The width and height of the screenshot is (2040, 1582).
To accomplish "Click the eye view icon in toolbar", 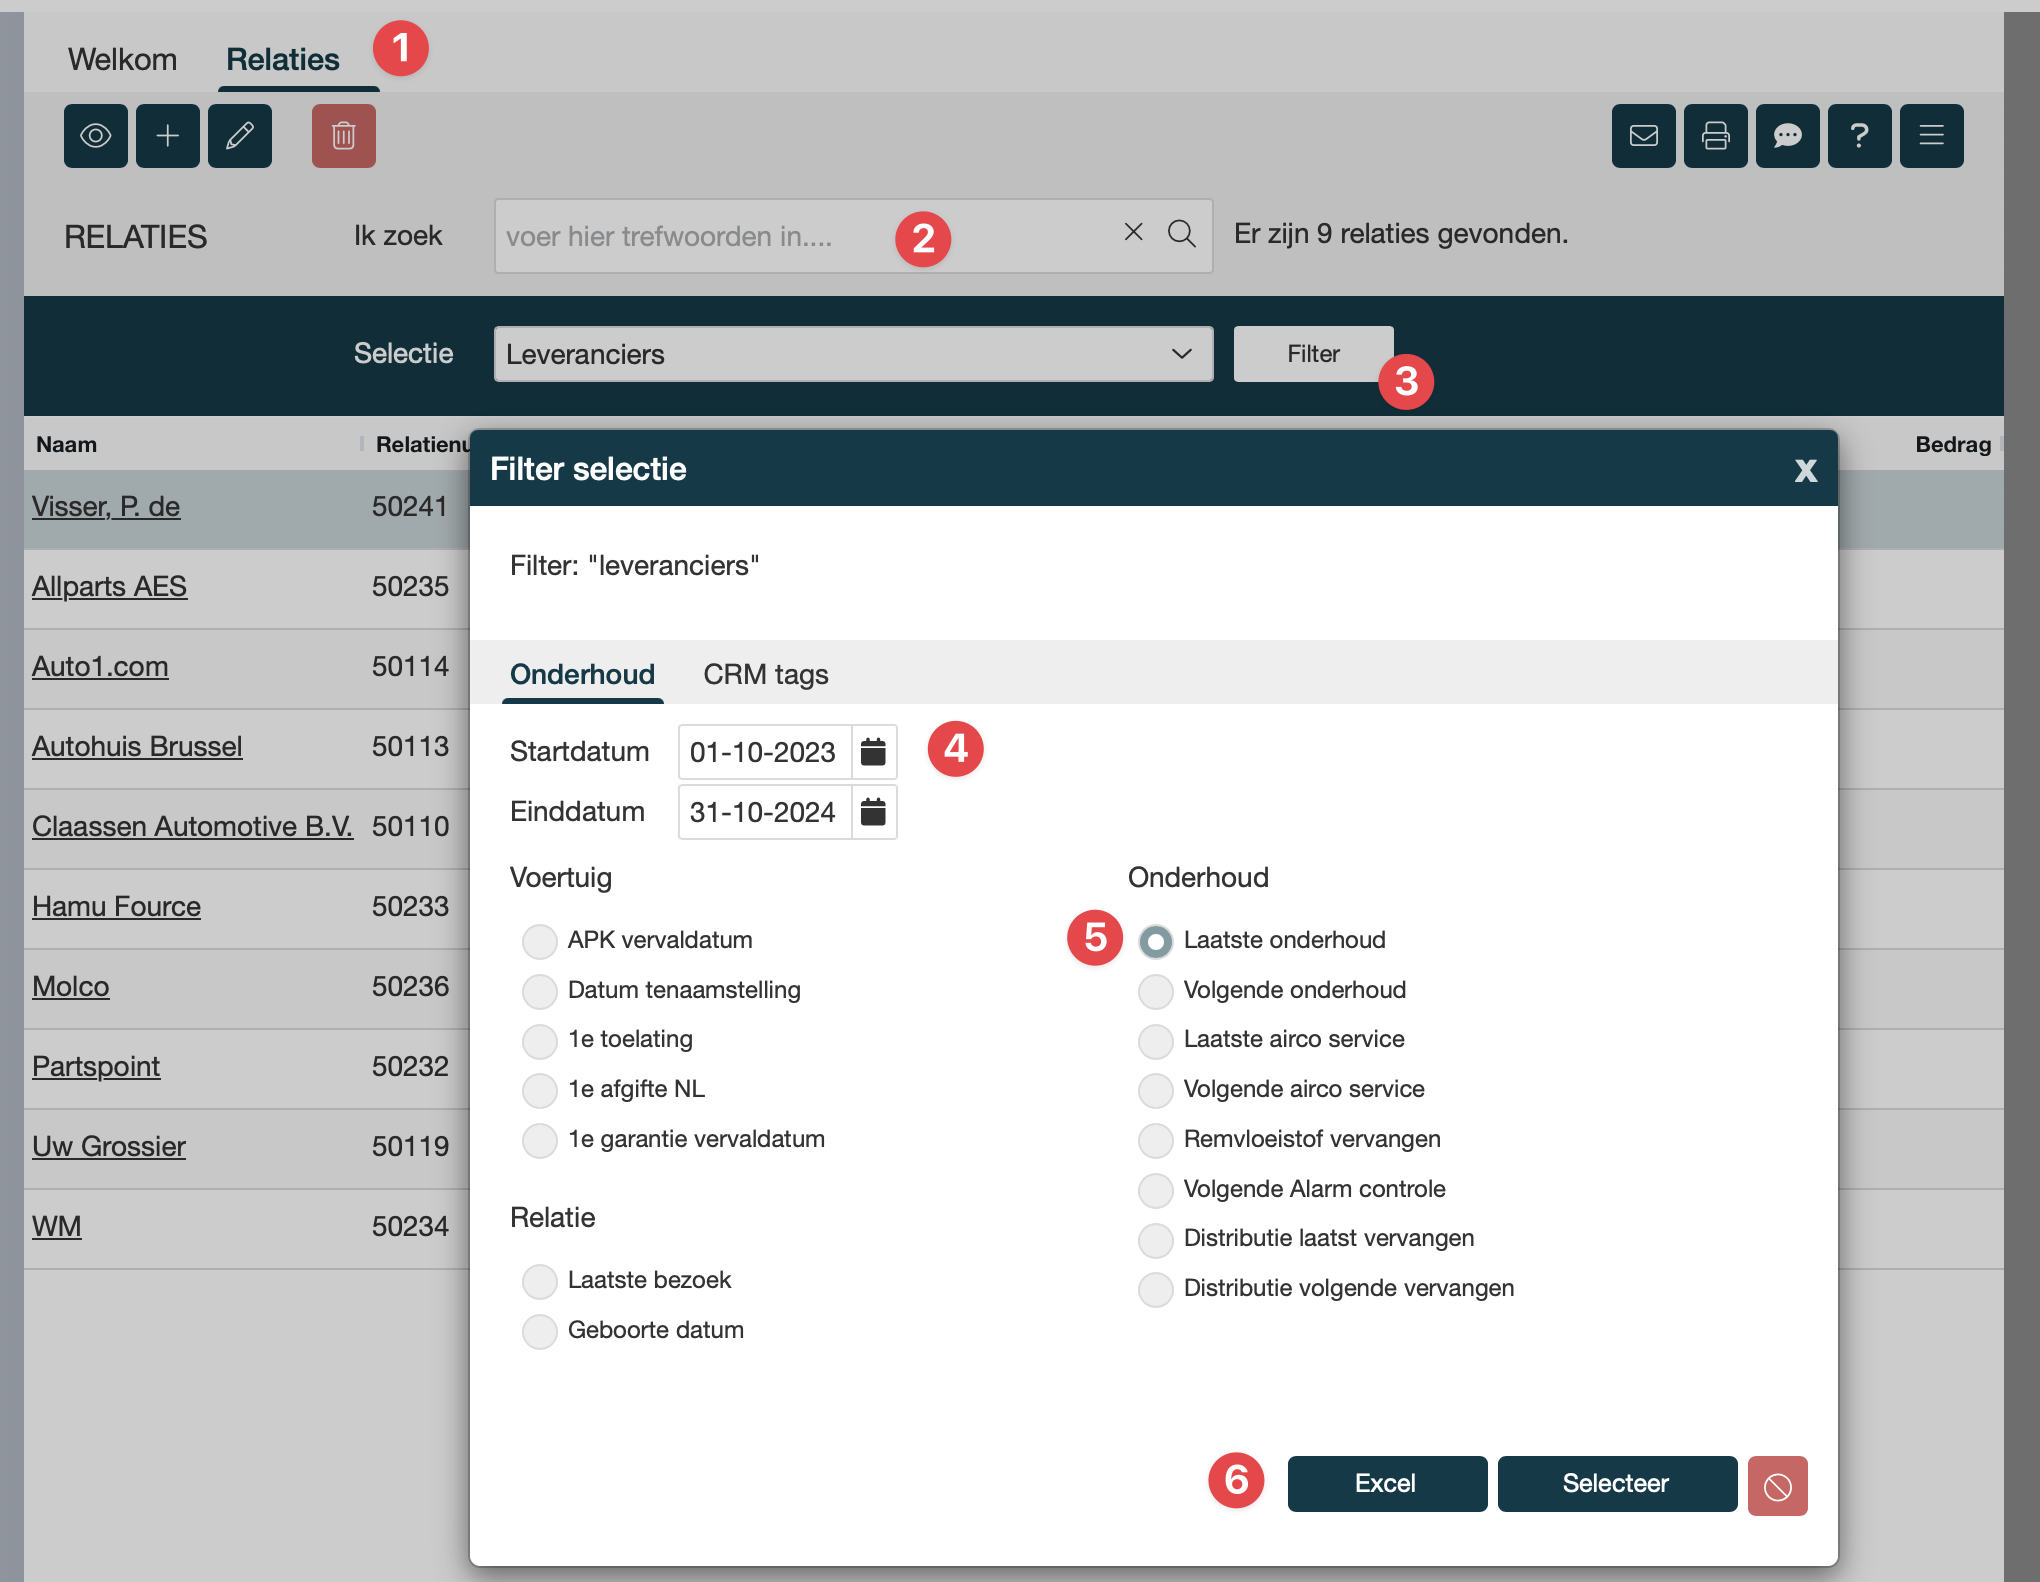I will click(x=95, y=136).
